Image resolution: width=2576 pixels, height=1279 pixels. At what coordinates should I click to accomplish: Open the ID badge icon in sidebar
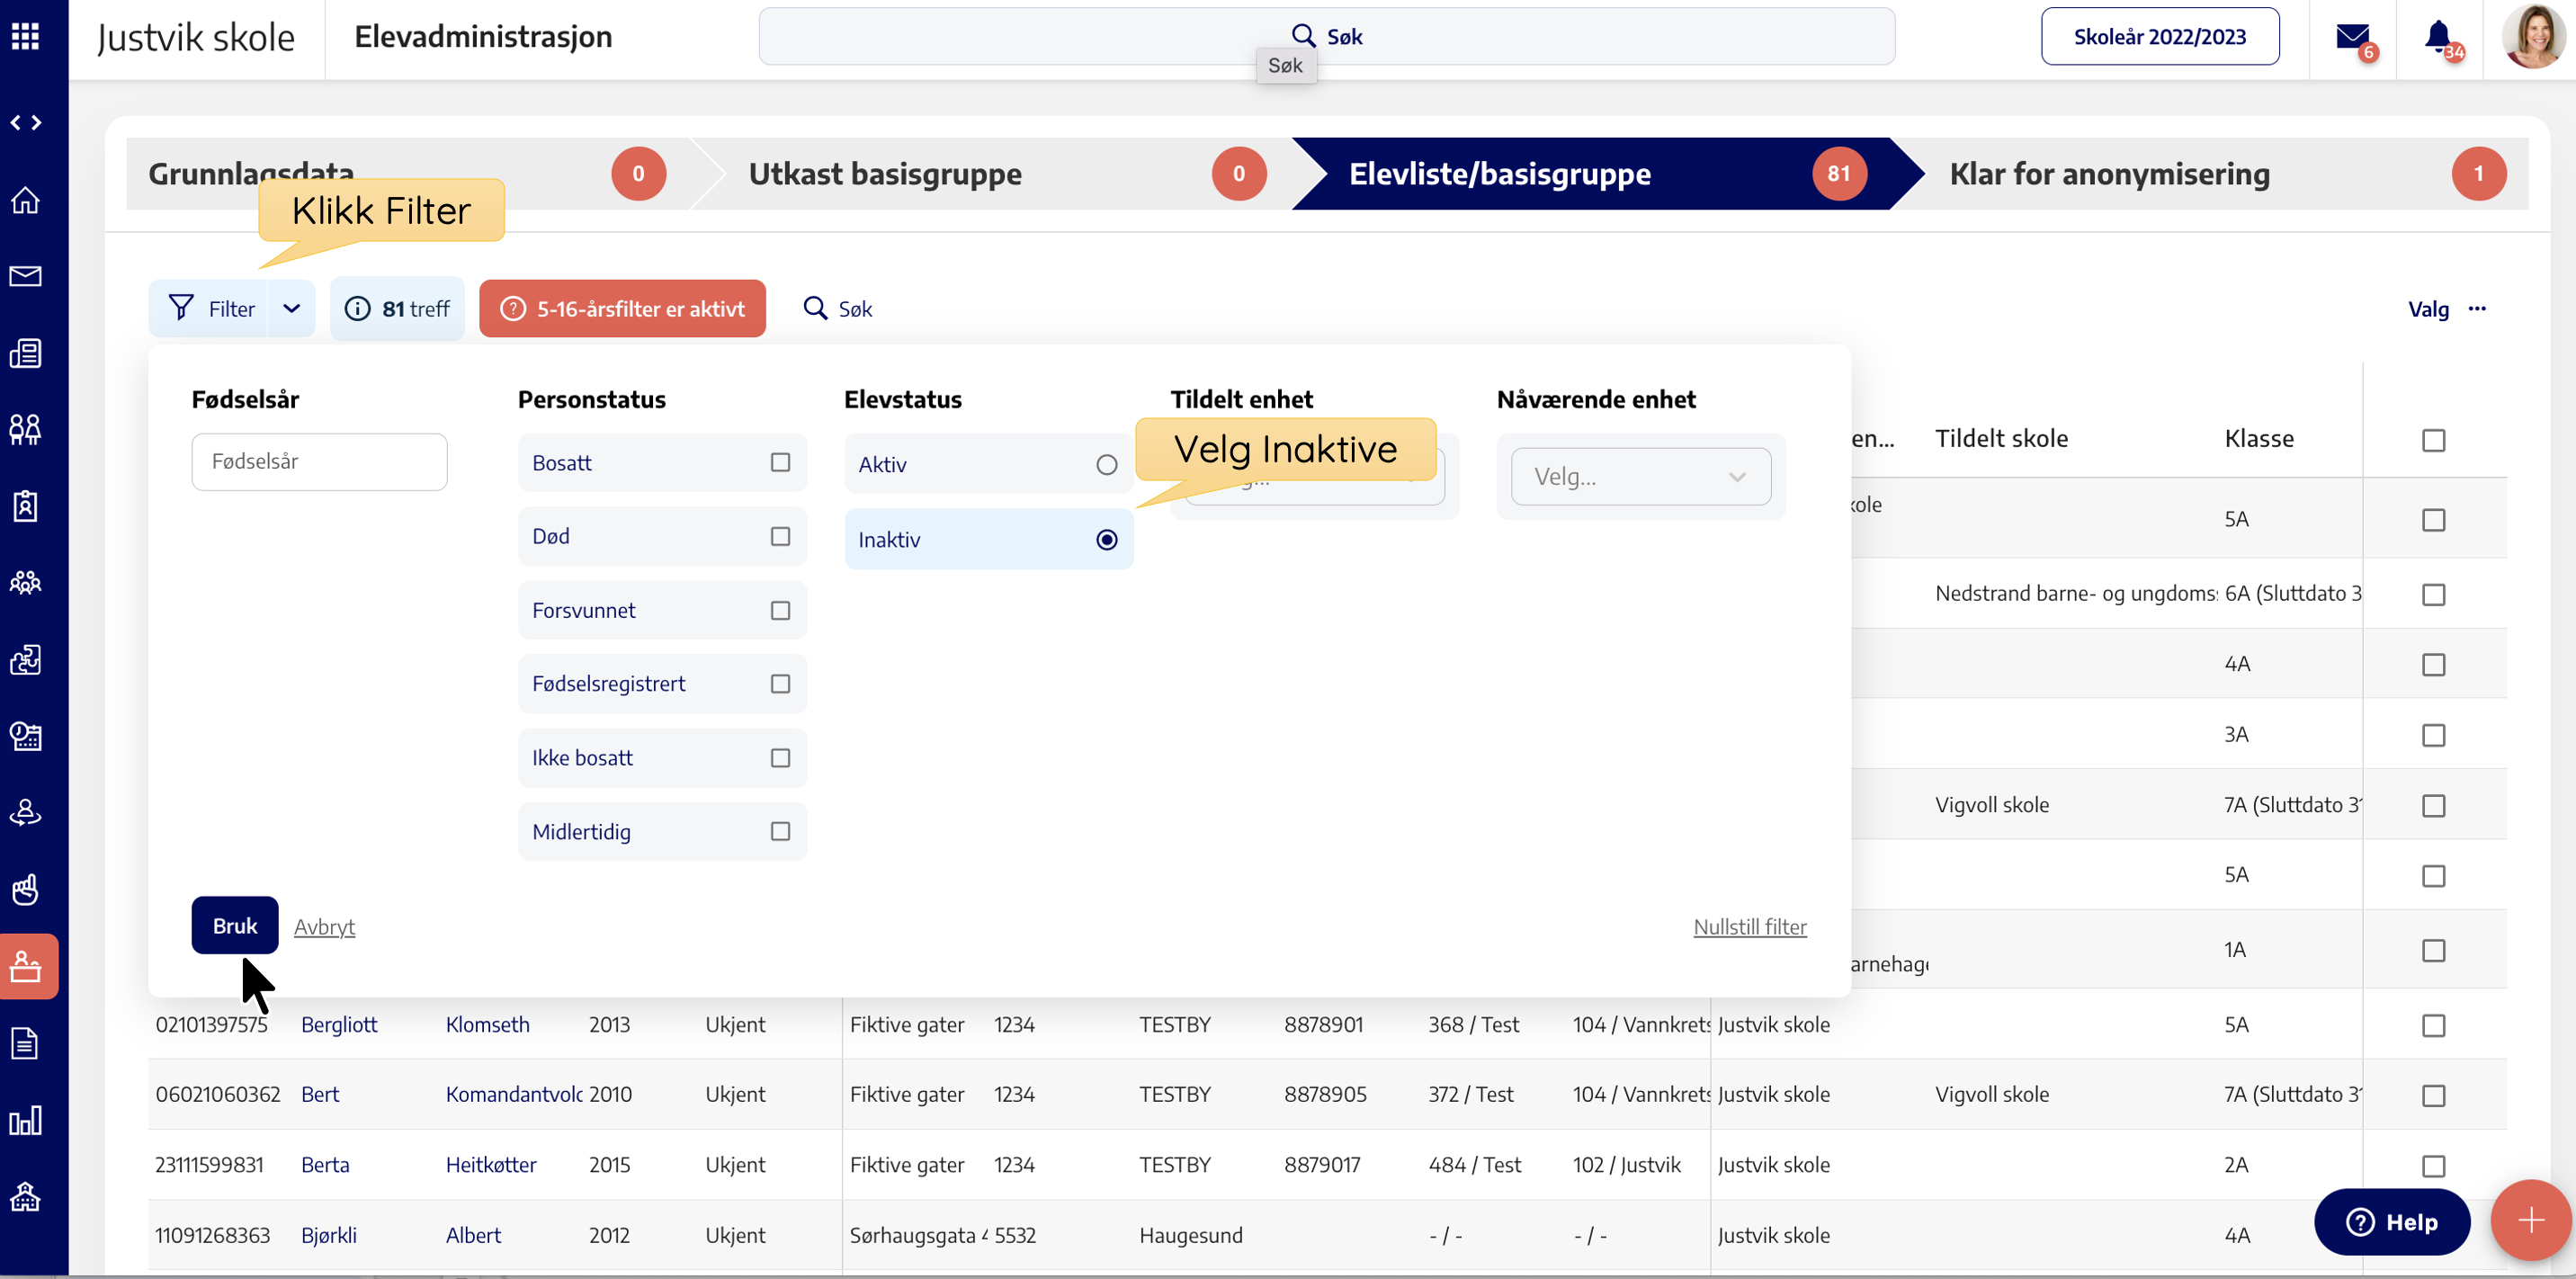click(x=25, y=506)
